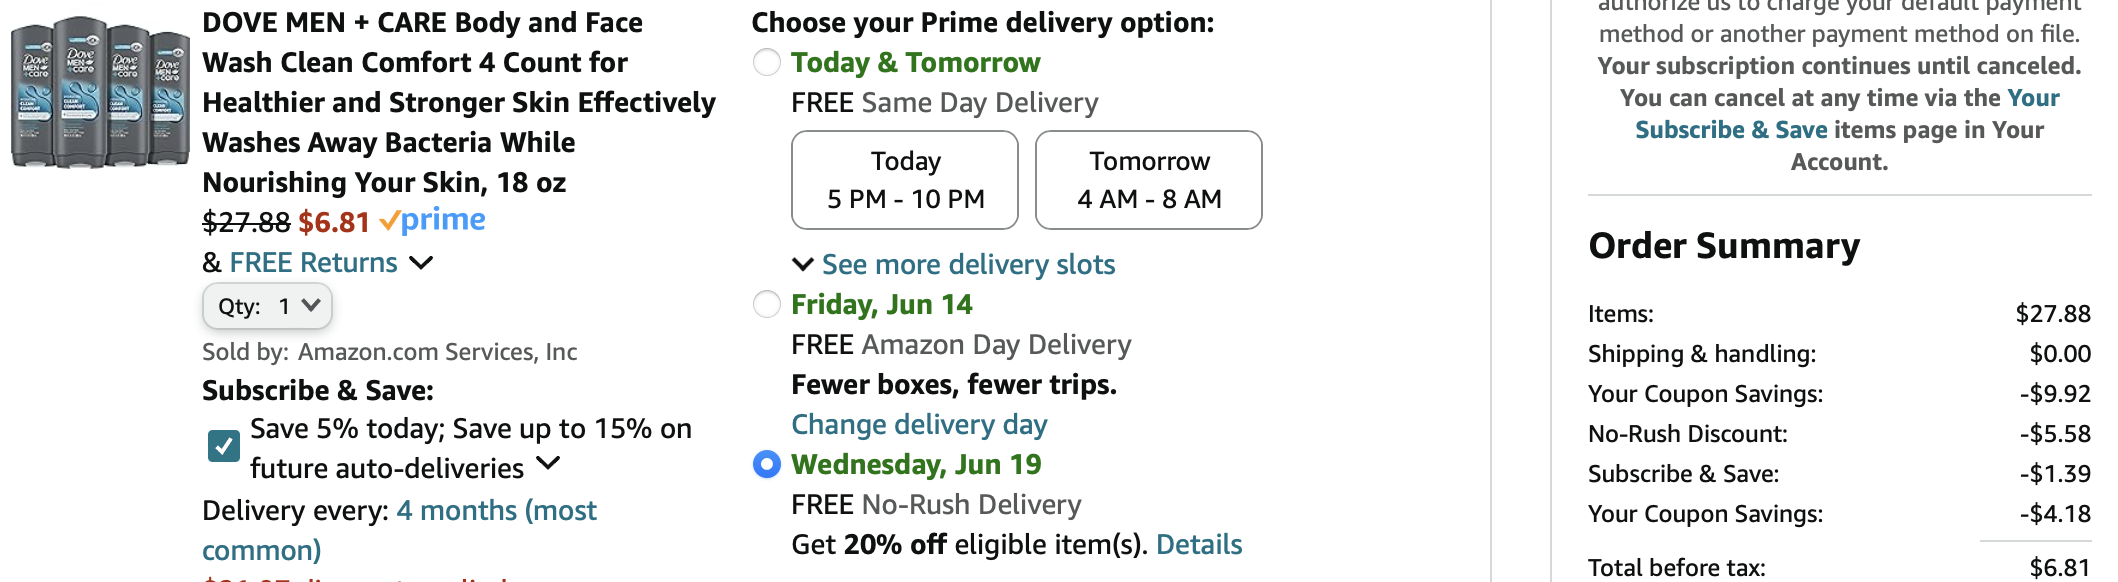This screenshot has width=2118, height=582.
Task: Select the Friday, Jun 14 delivery radio
Action: click(767, 304)
